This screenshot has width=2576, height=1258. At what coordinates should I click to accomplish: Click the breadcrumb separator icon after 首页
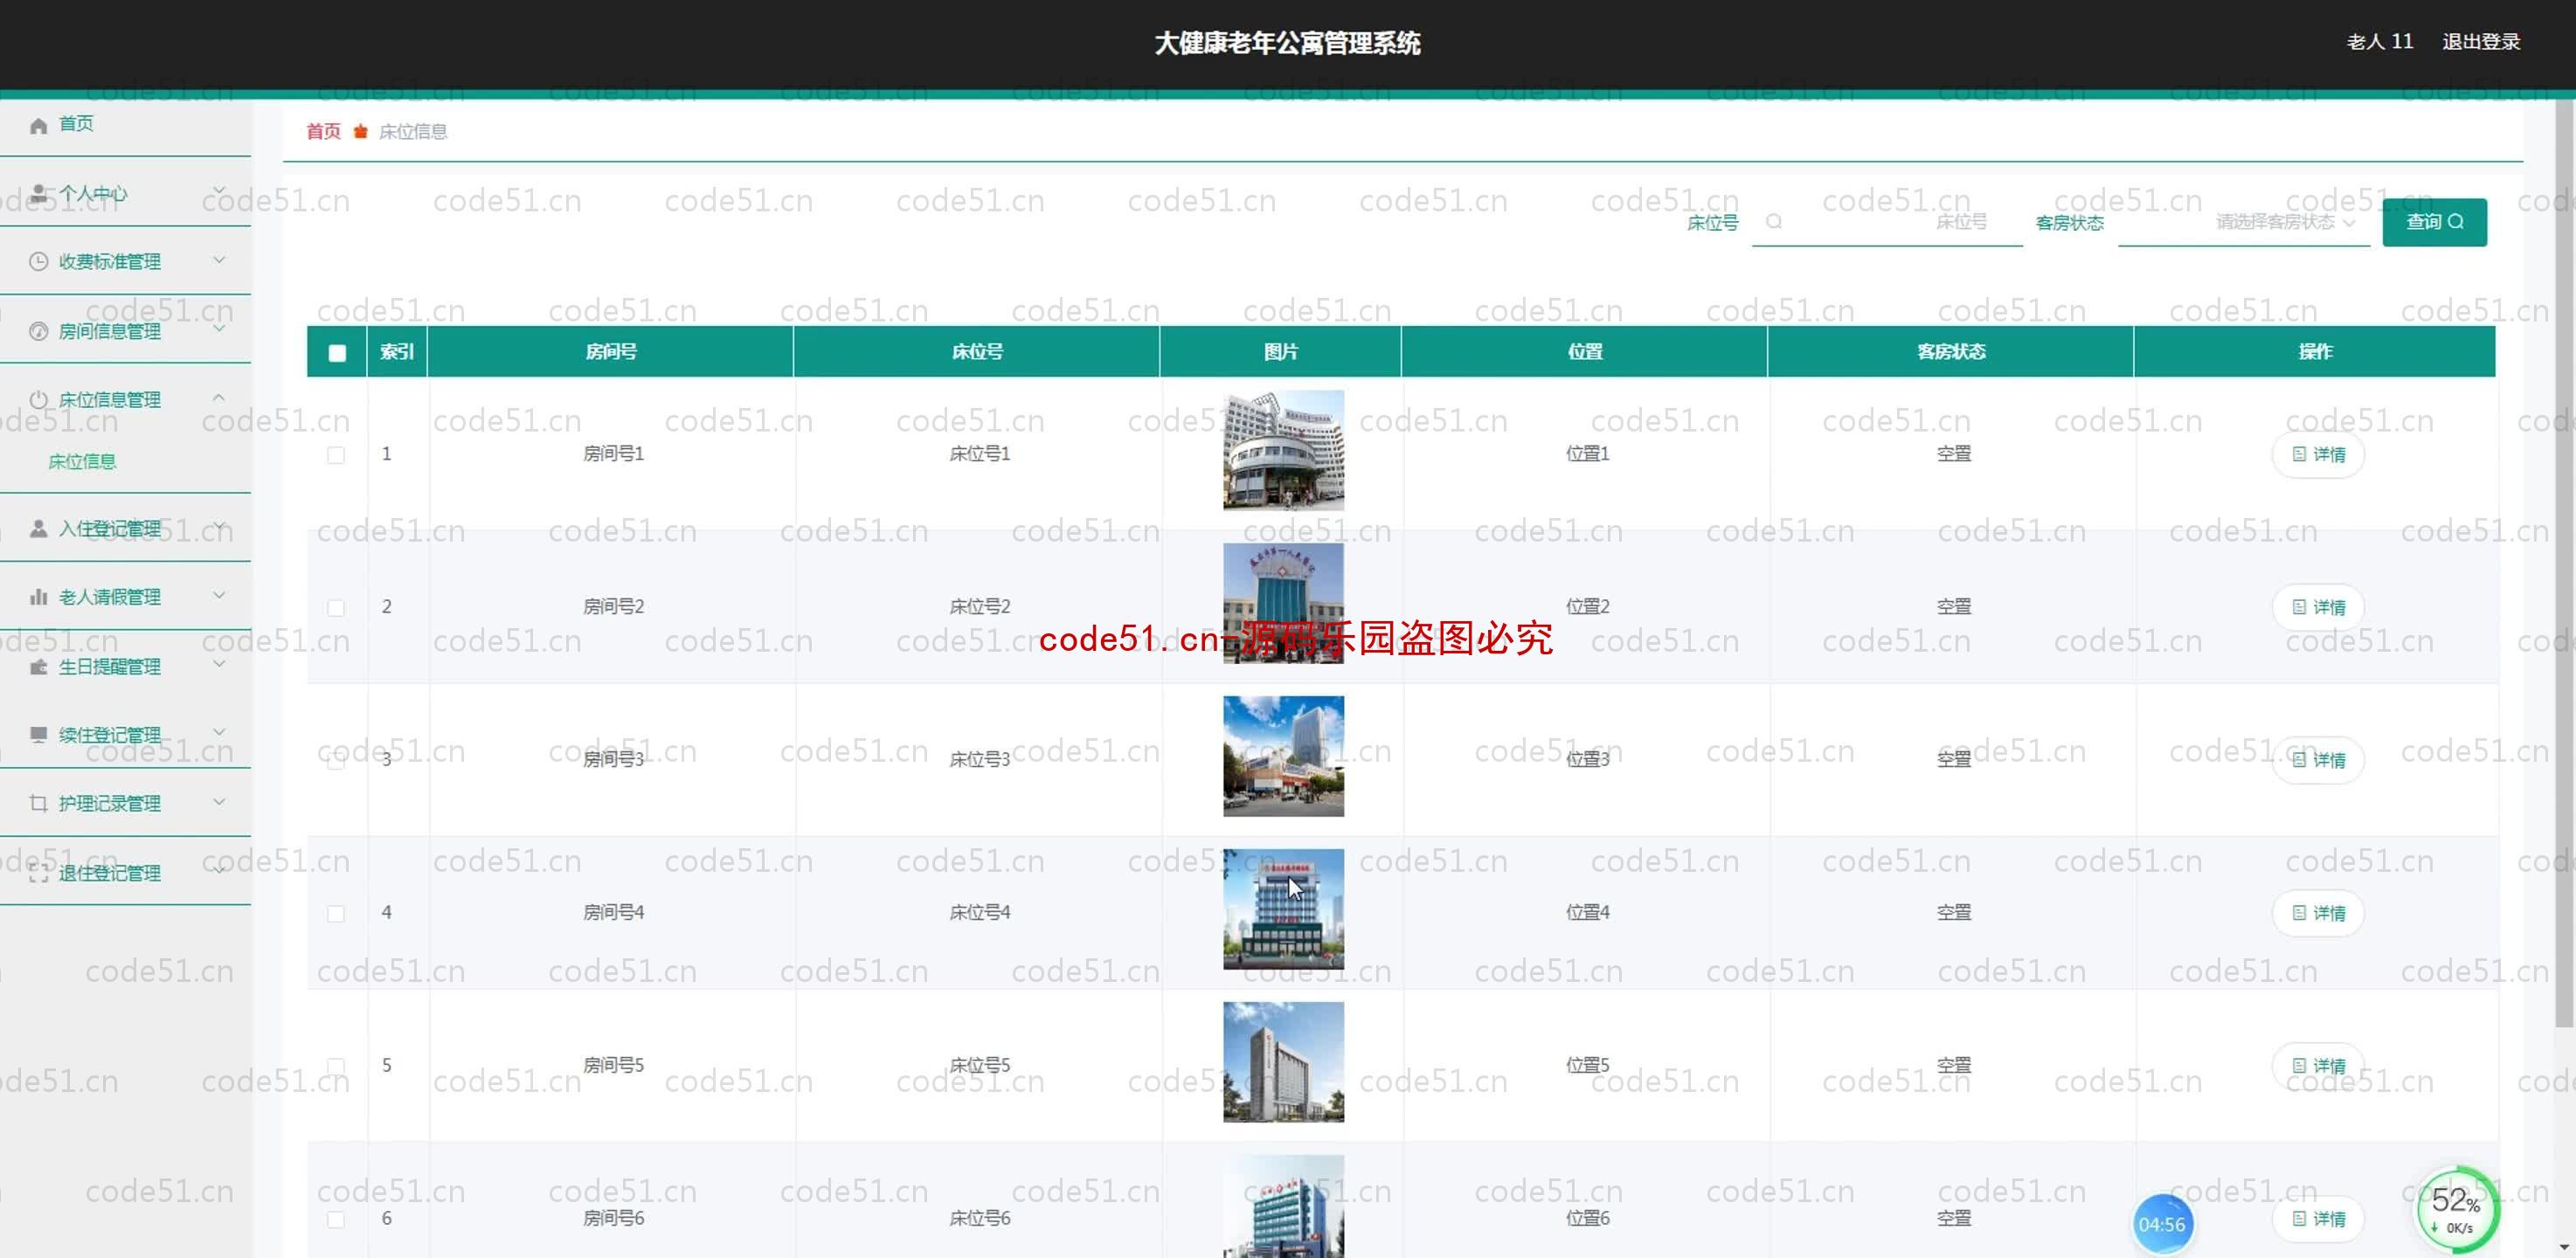tap(360, 132)
